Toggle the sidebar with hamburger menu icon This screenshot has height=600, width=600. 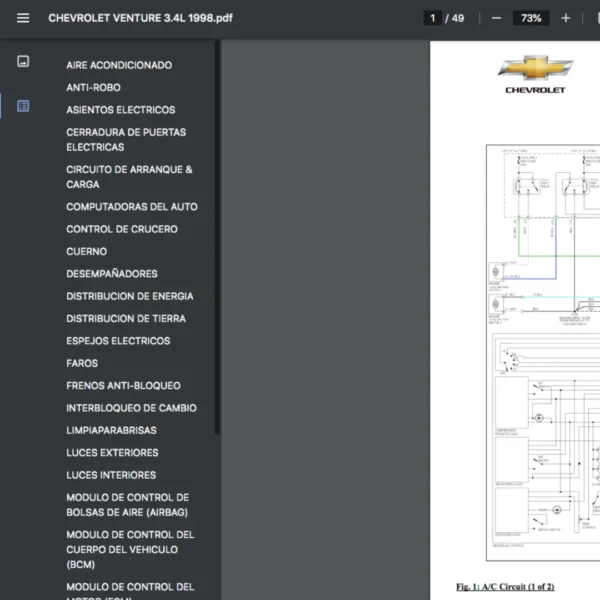click(x=23, y=18)
